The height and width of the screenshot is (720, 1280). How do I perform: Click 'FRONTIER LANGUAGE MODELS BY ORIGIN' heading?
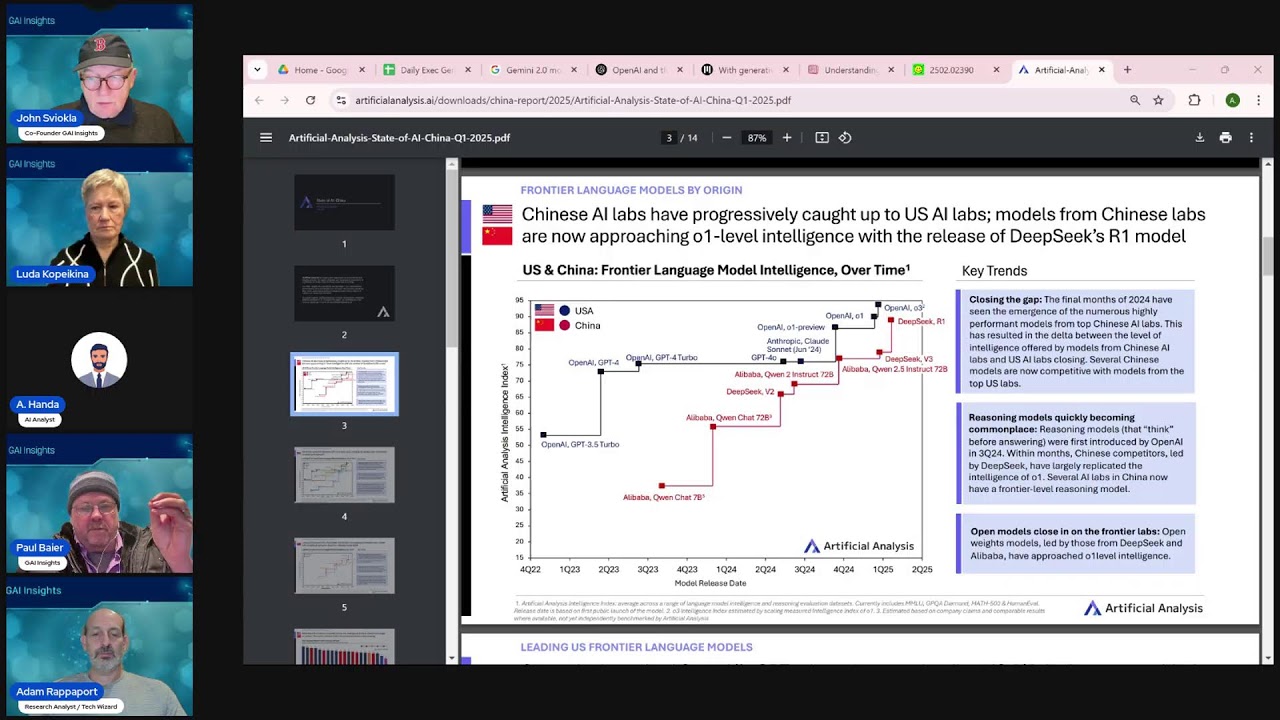point(631,190)
